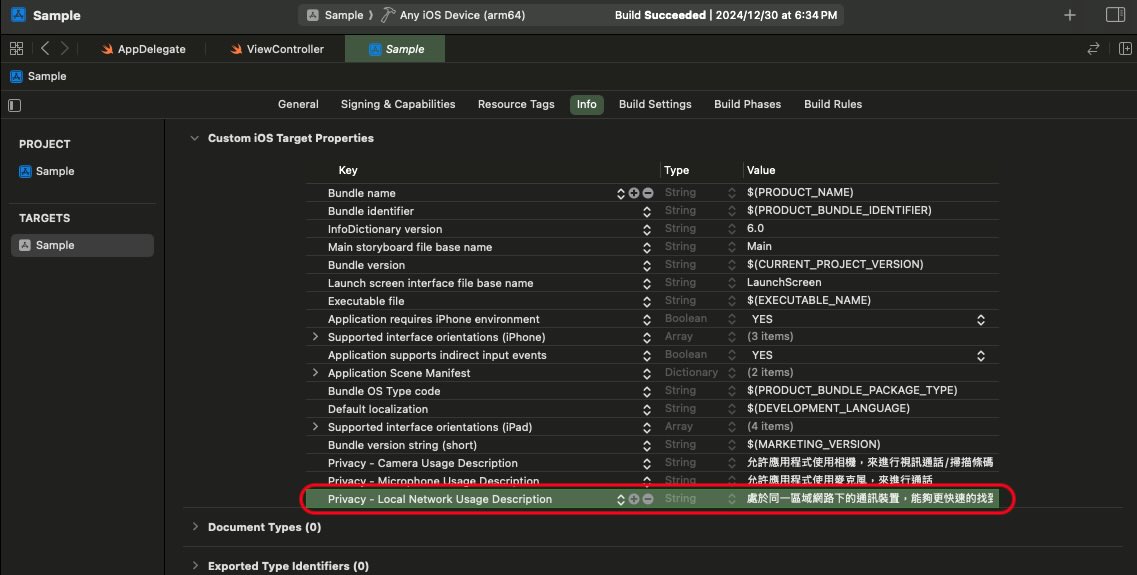This screenshot has width=1137, height=575.
Task: Open key stepper for Bundle name
Action: point(621,193)
